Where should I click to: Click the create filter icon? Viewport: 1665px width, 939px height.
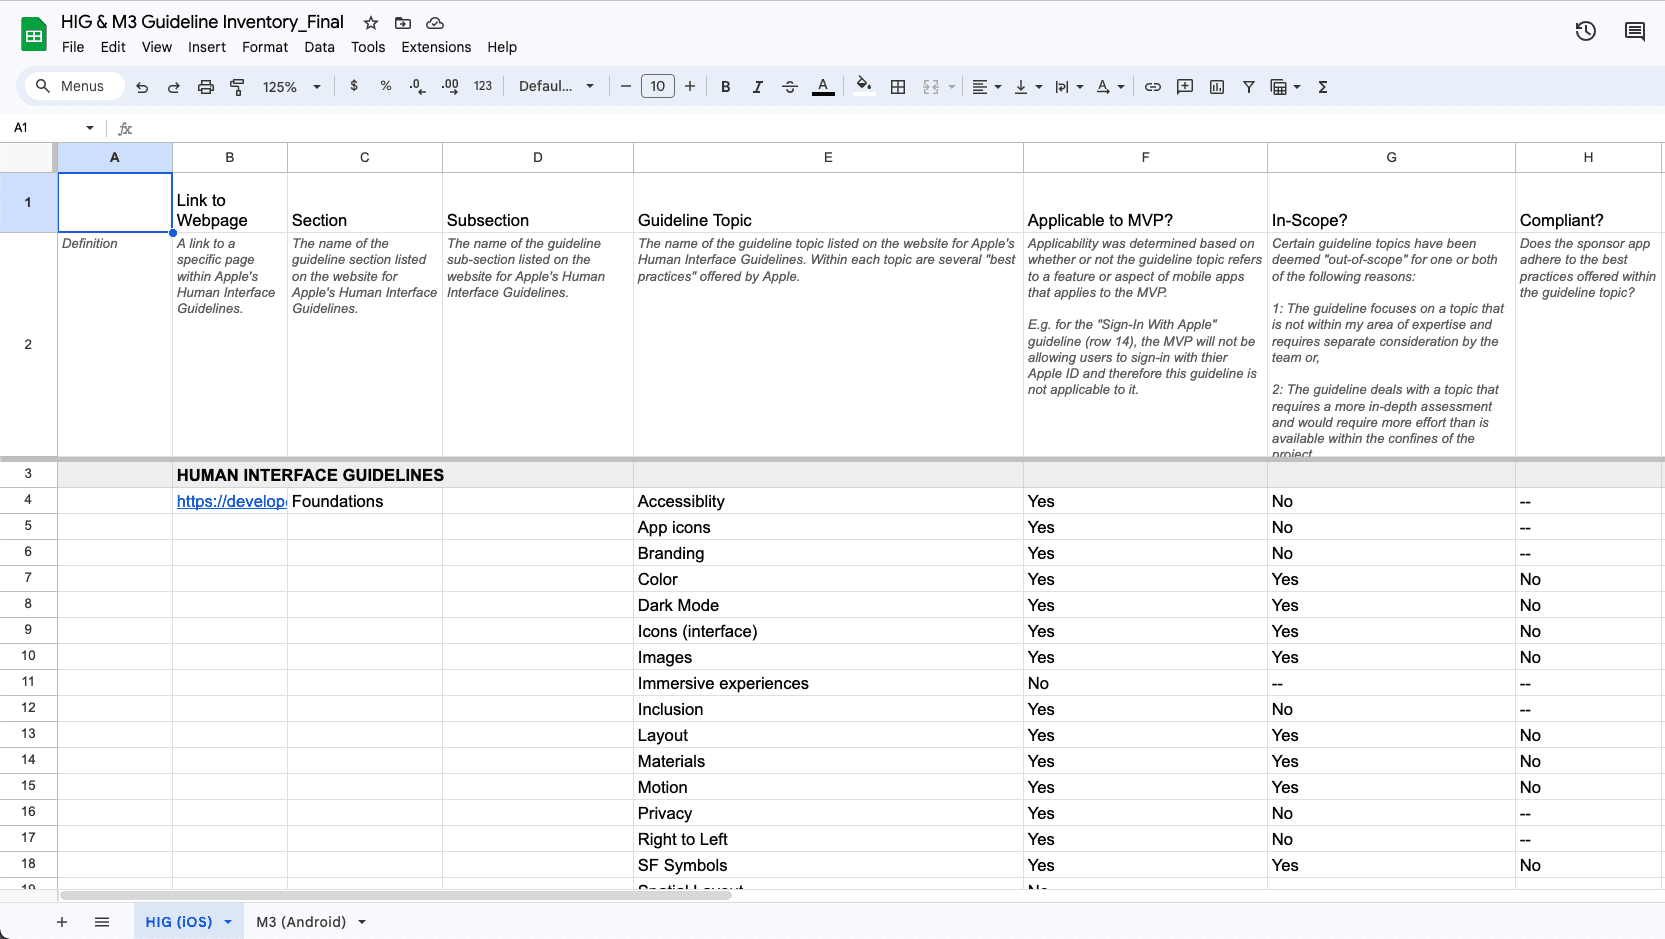1249,87
